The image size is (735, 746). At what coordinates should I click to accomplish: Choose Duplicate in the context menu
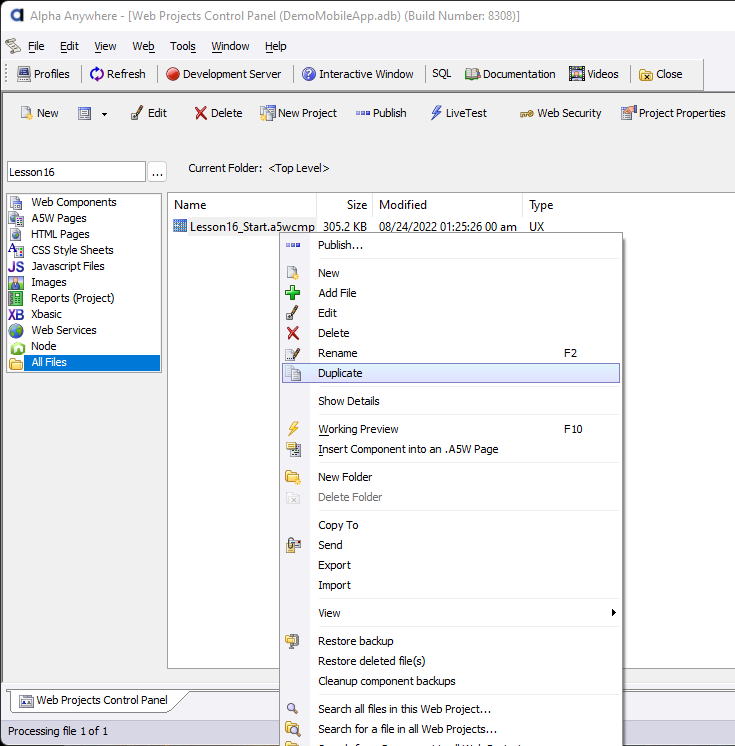pyautogui.click(x=451, y=373)
